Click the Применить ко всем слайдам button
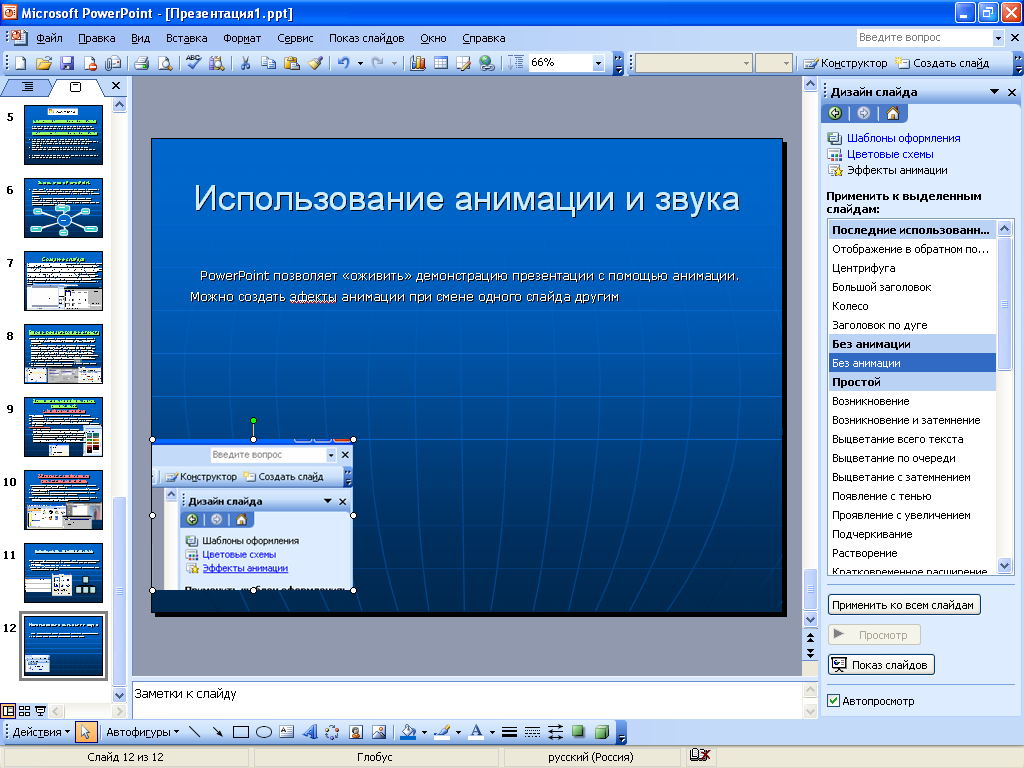This screenshot has height=768, width=1024. click(904, 605)
